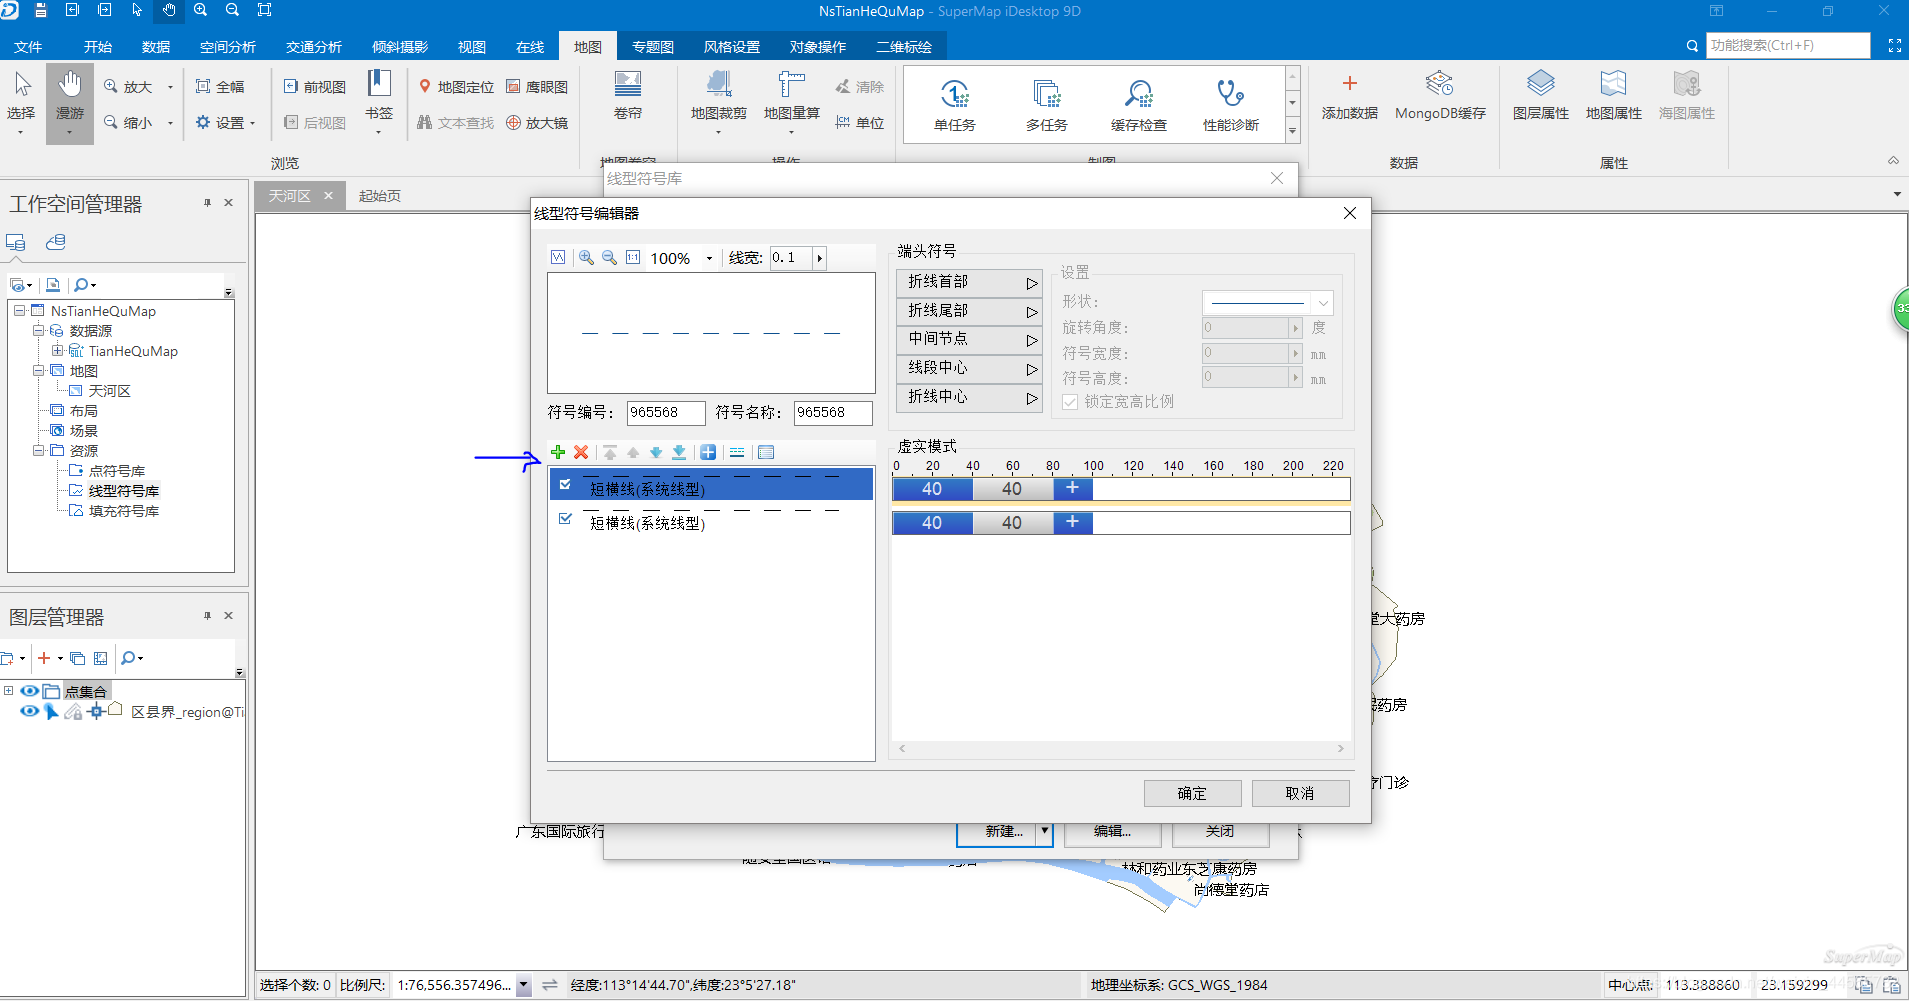Image resolution: width=1909 pixels, height=1001 pixels.
Task: Click 确定 in line symbol editor
Action: point(1192,793)
